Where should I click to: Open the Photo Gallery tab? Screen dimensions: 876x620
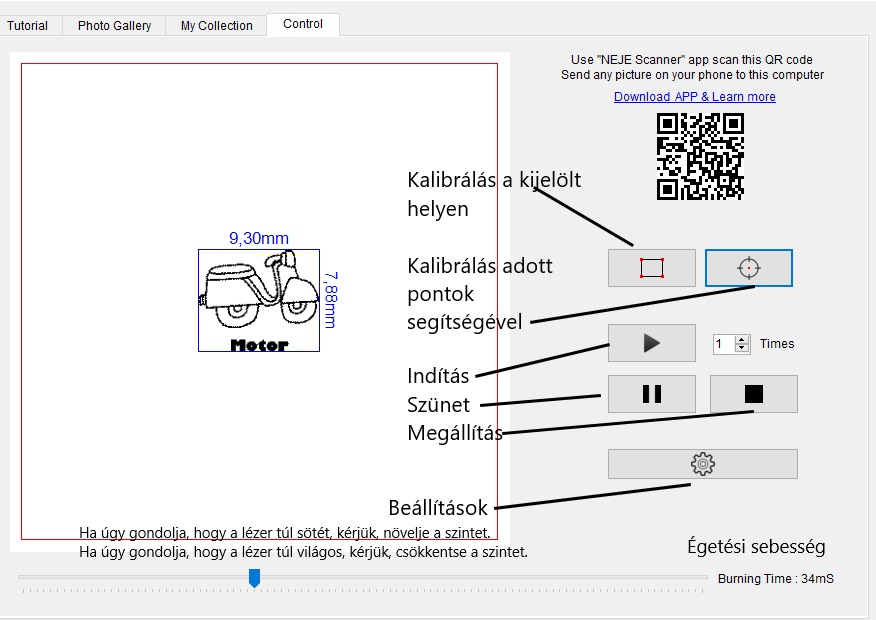[114, 26]
